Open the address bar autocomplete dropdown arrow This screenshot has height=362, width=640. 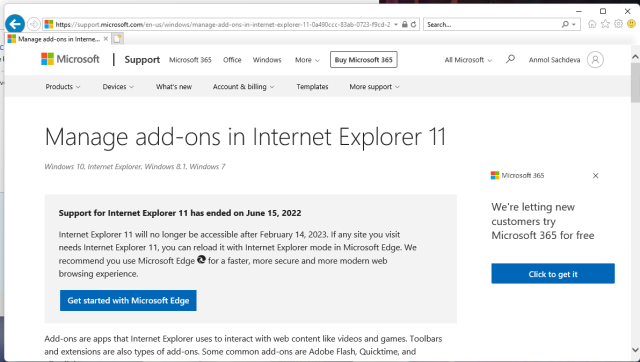396,24
